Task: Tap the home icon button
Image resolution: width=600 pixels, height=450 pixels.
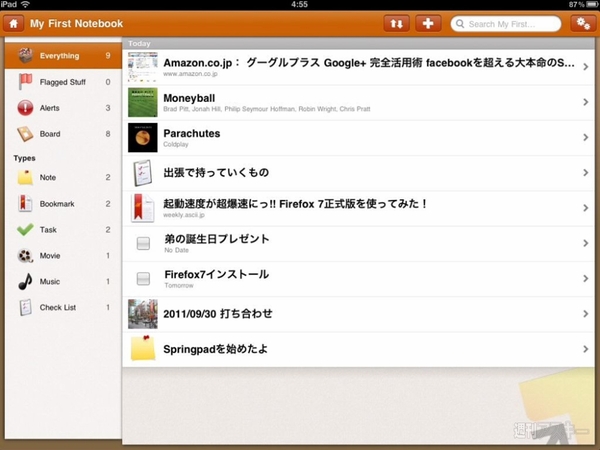Action: 13,24
